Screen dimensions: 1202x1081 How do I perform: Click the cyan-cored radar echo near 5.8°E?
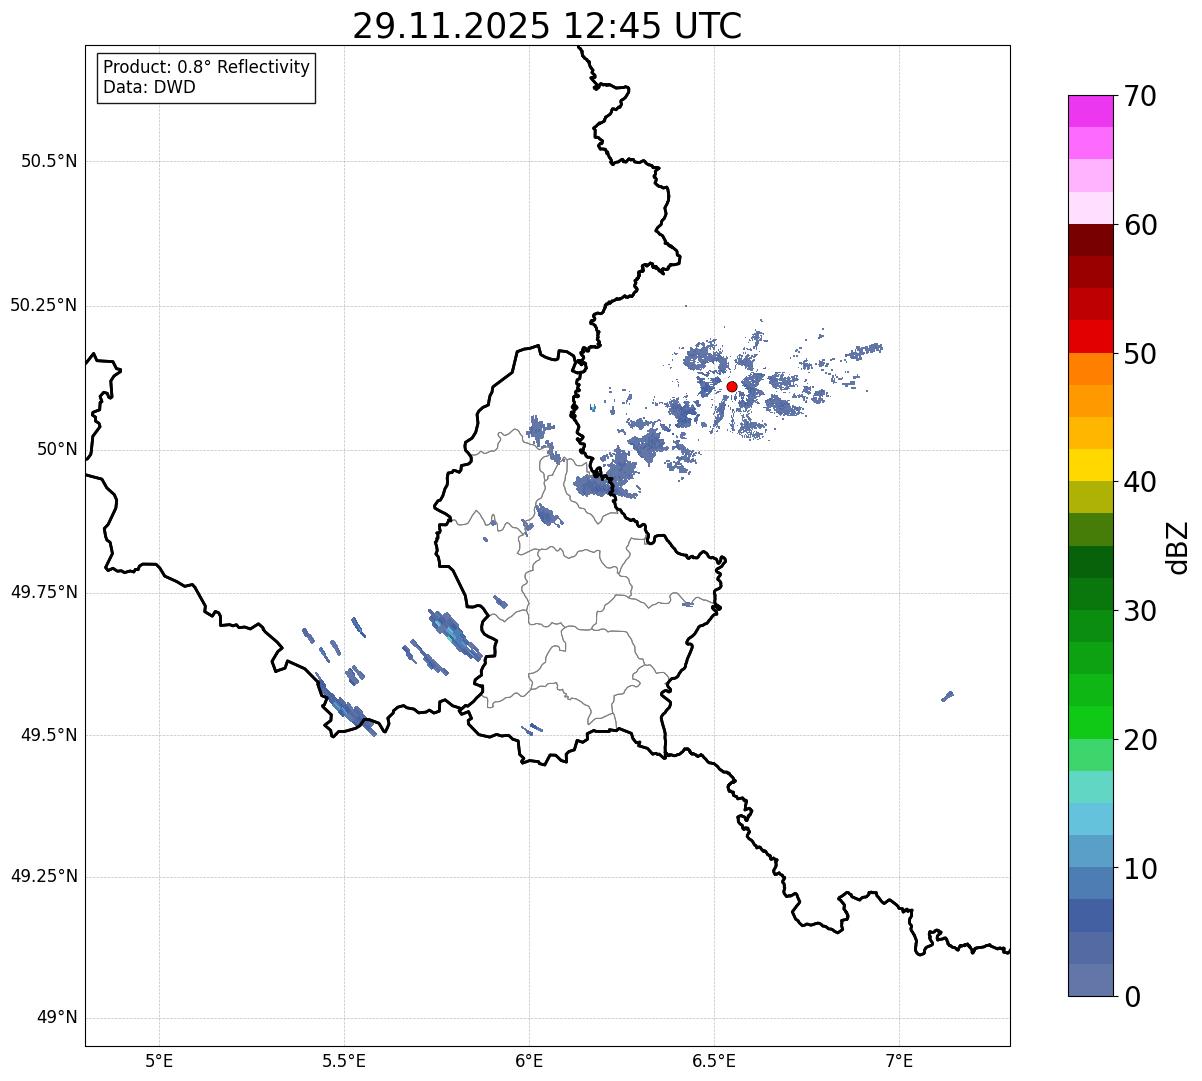tap(455, 635)
